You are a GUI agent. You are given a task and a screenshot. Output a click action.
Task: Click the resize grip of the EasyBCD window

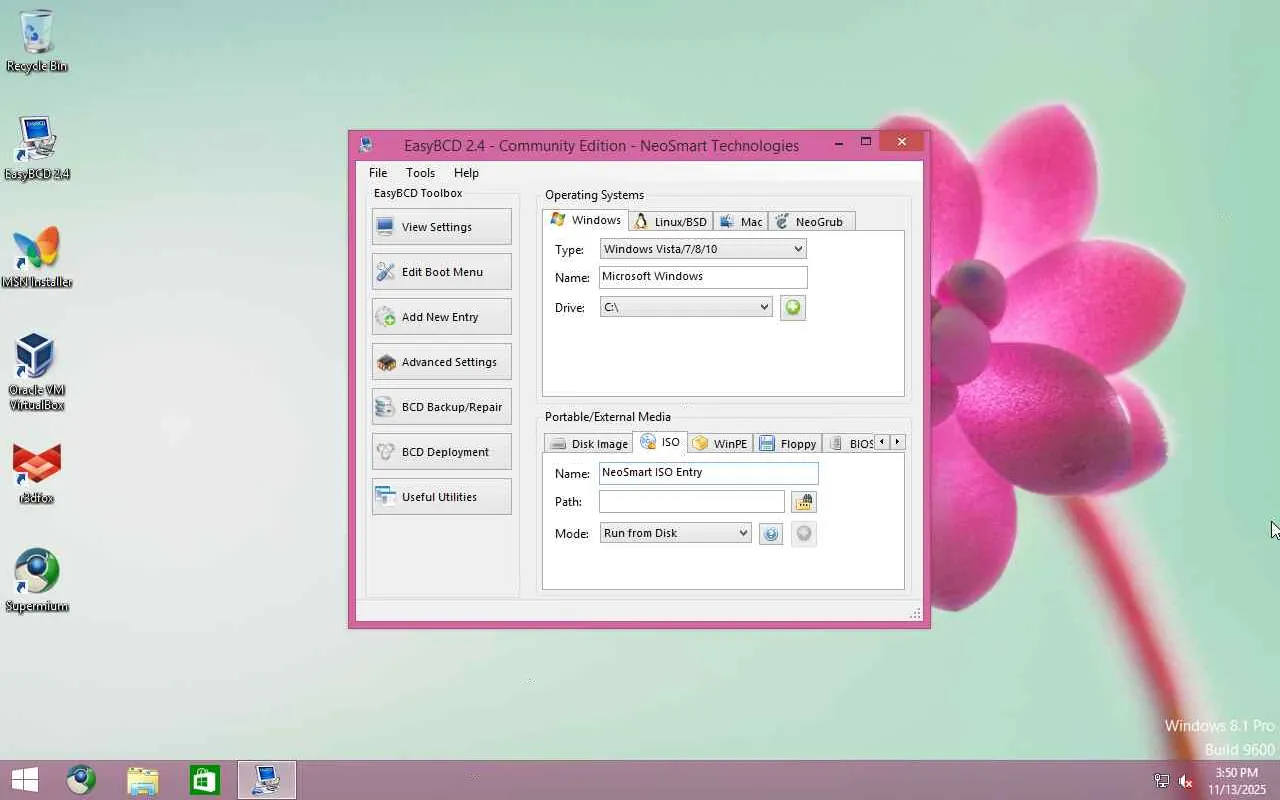click(x=915, y=614)
